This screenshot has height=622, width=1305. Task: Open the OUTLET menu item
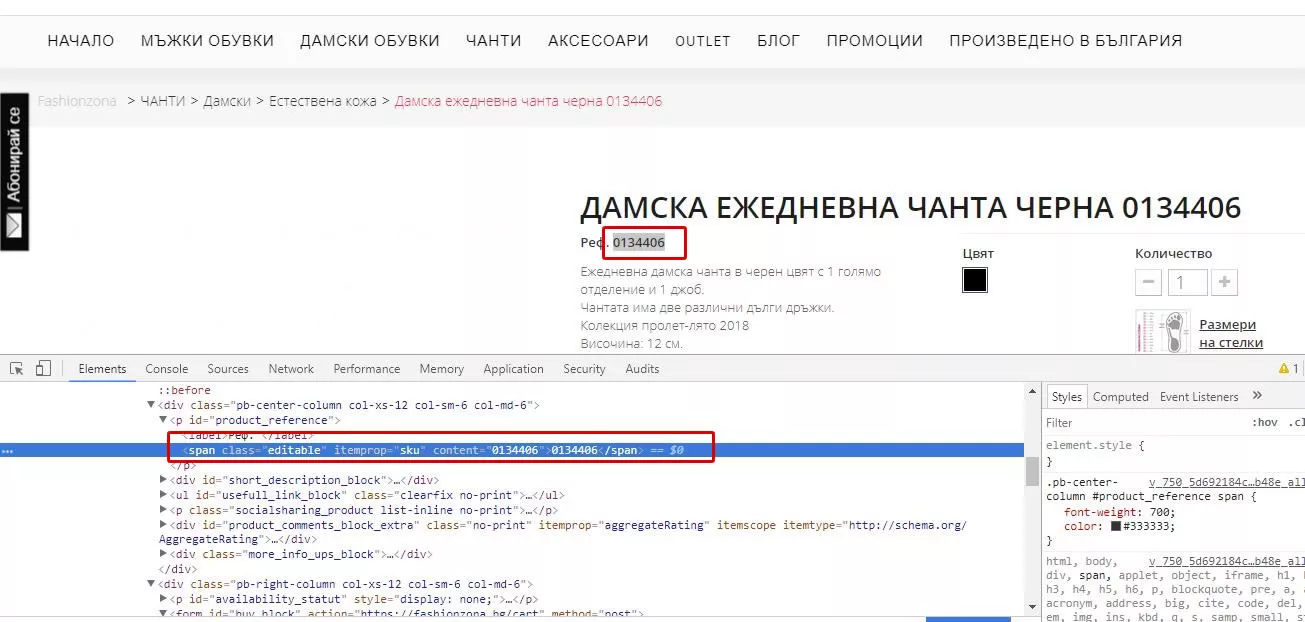[x=703, y=41]
